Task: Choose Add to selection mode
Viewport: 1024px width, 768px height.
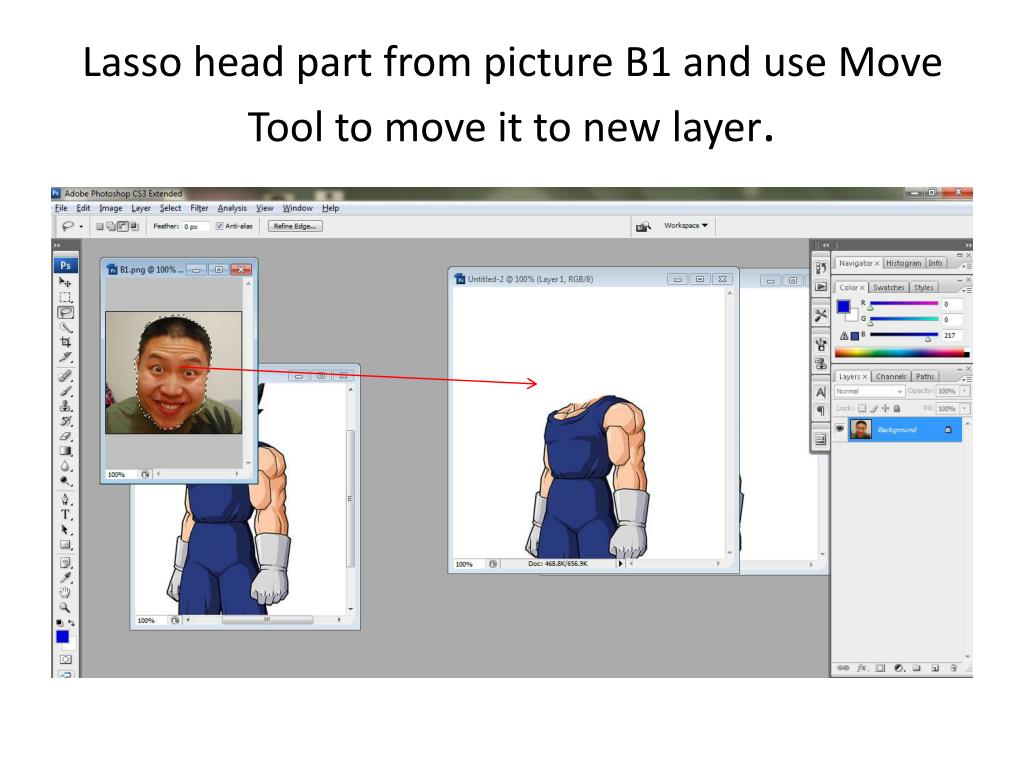Action: pos(111,227)
